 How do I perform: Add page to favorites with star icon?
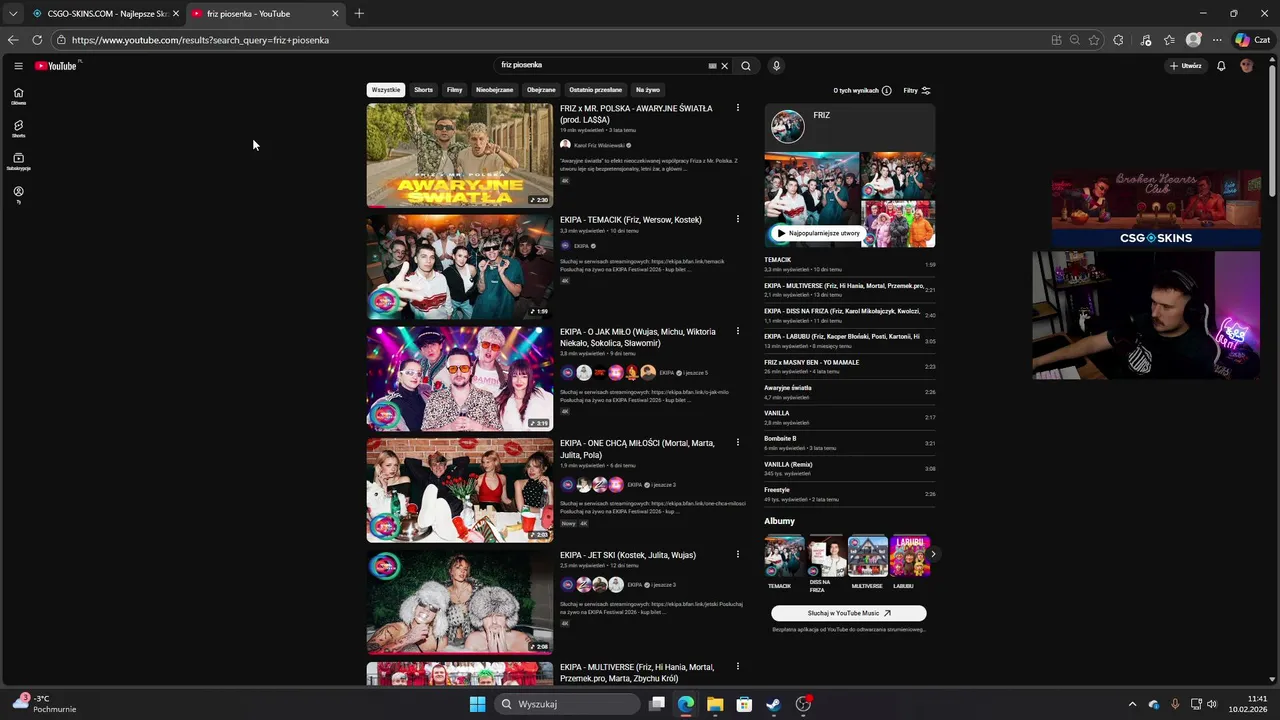(x=1094, y=40)
